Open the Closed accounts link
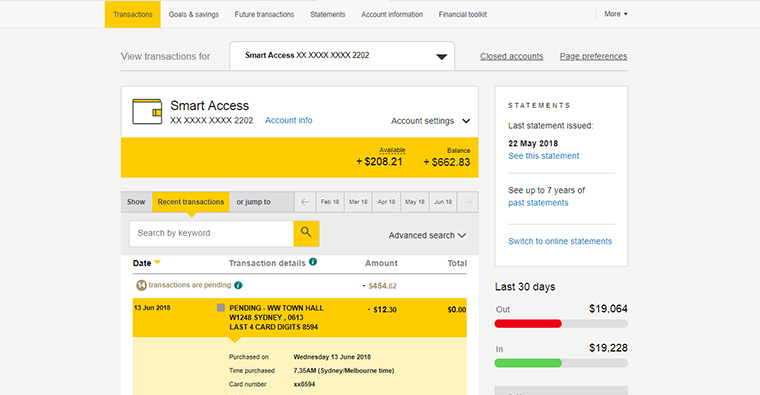760x395 pixels. pos(511,56)
